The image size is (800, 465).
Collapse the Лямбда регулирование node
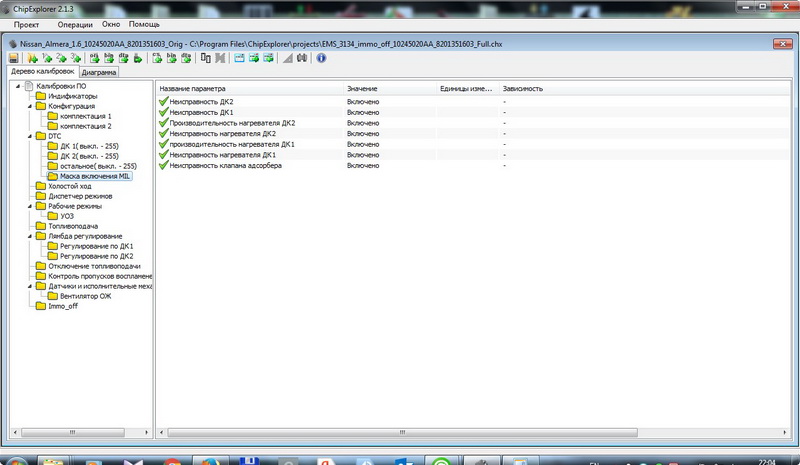pos(30,236)
